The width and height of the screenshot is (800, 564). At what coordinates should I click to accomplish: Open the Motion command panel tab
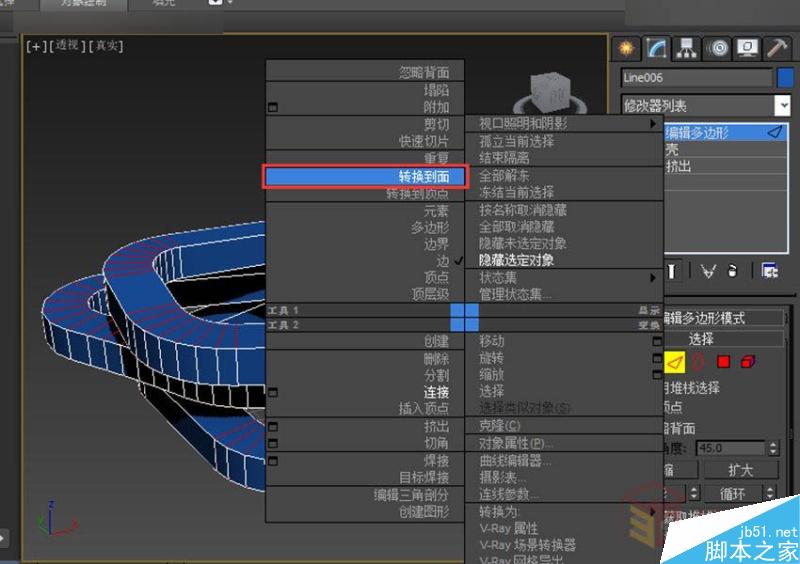click(x=717, y=48)
